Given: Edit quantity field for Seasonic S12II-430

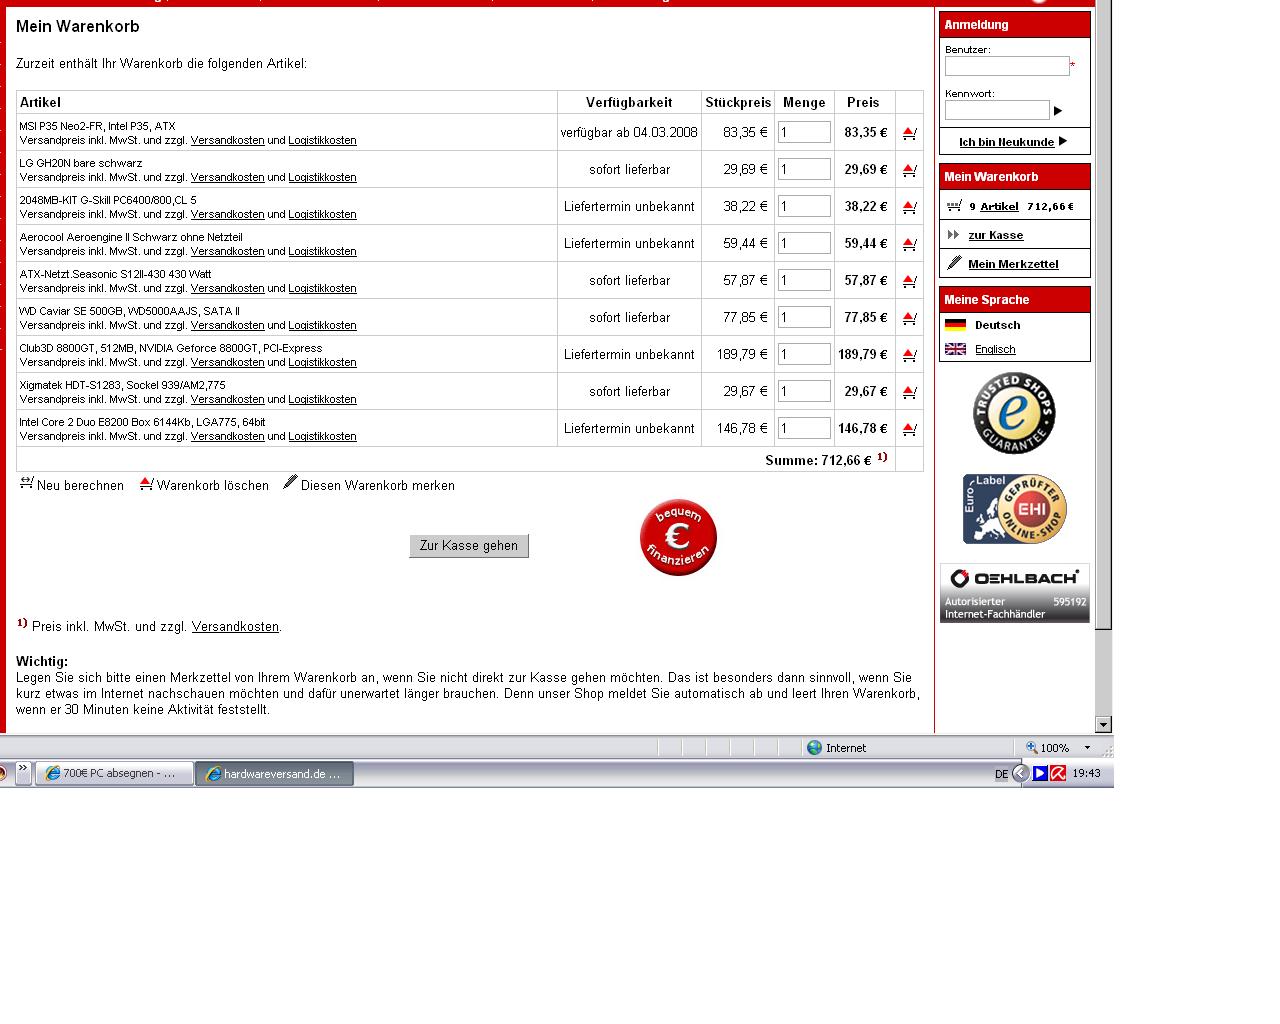Looking at the screenshot, I should (x=804, y=280).
